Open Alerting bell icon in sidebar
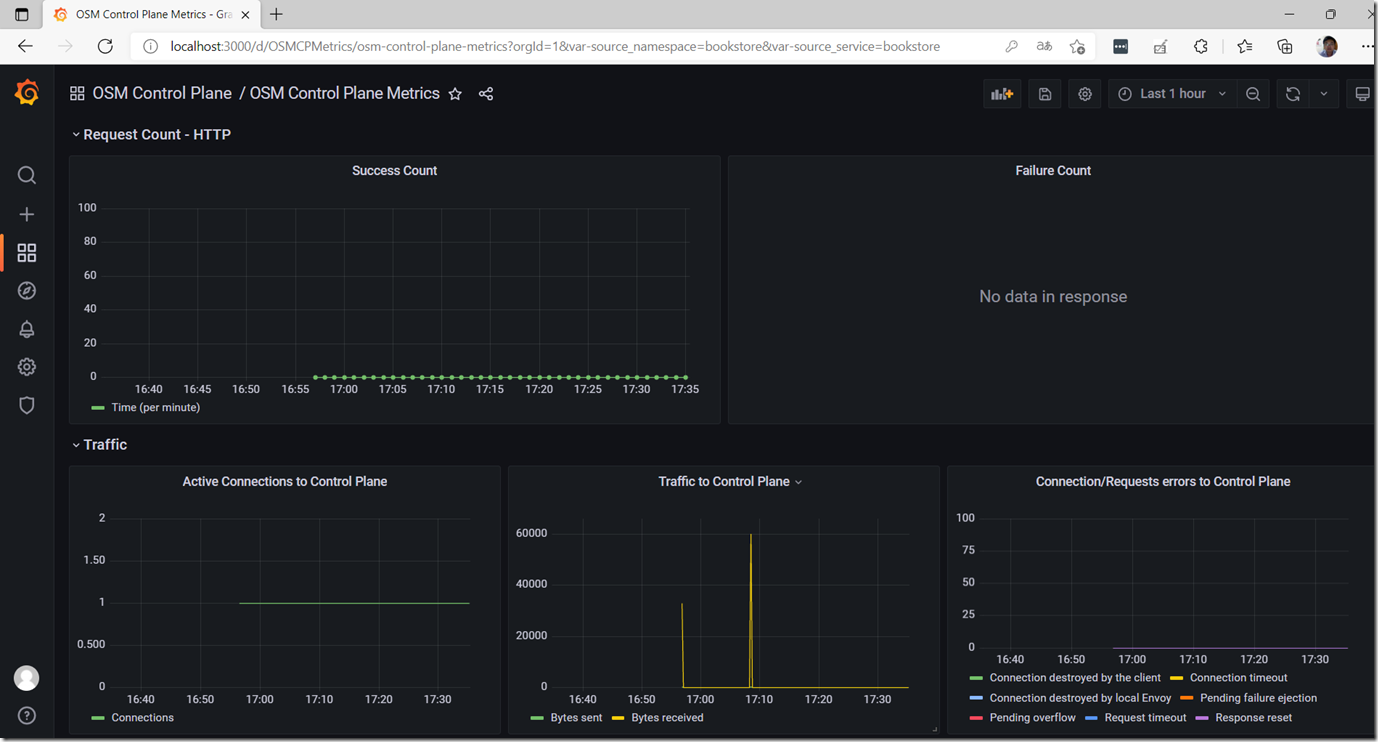Screen dimensions: 1378x742 click(x=27, y=329)
